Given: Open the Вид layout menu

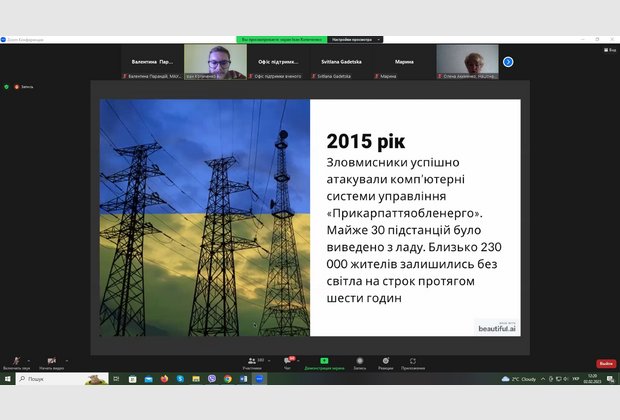Looking at the screenshot, I should (x=608, y=49).
